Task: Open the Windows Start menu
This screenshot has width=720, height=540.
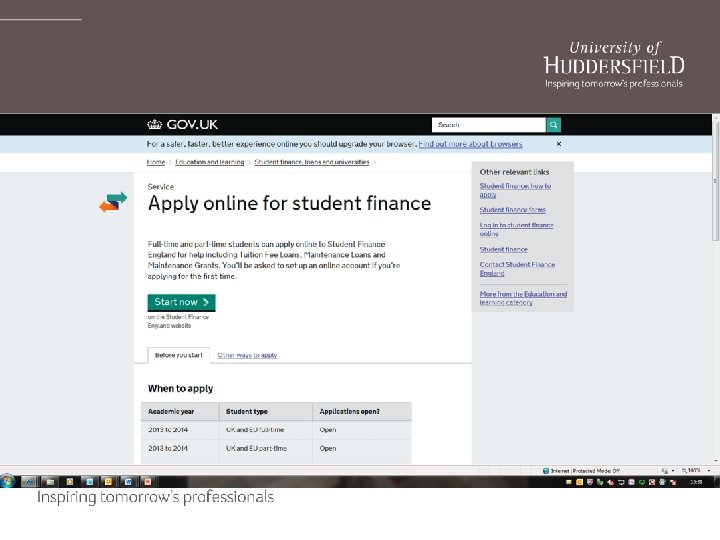Action: coord(8,481)
